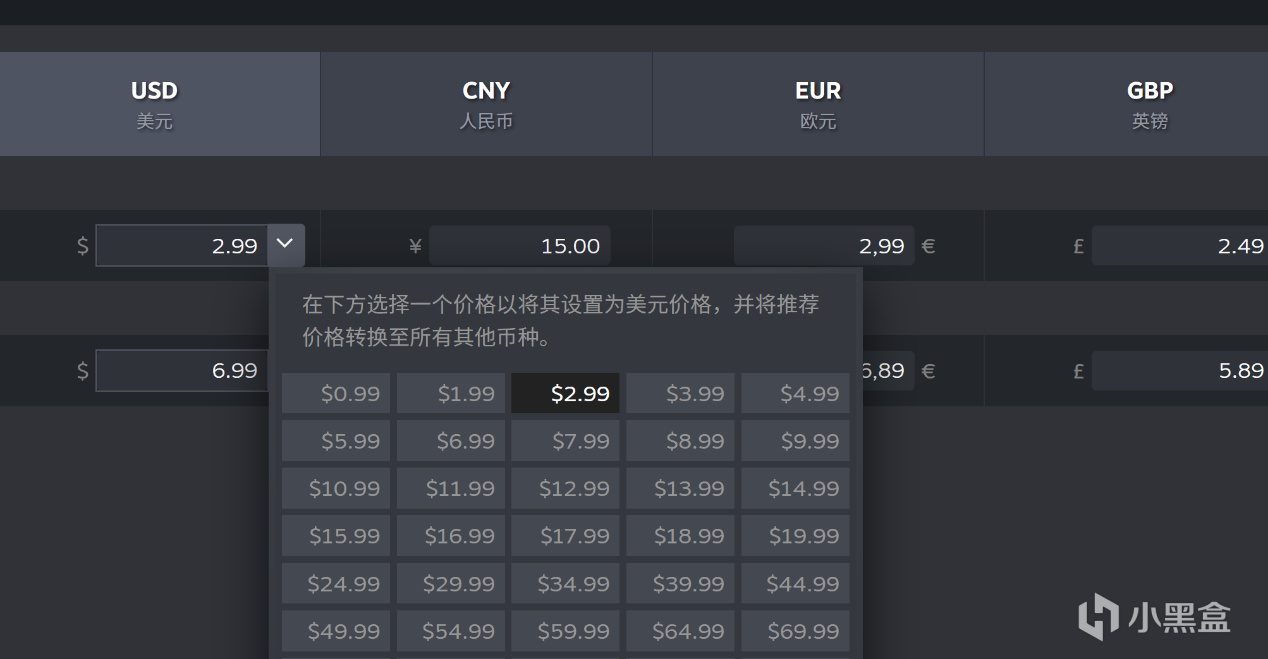Select the $69.99 price option
This screenshot has height=659, width=1268.
(x=795, y=631)
